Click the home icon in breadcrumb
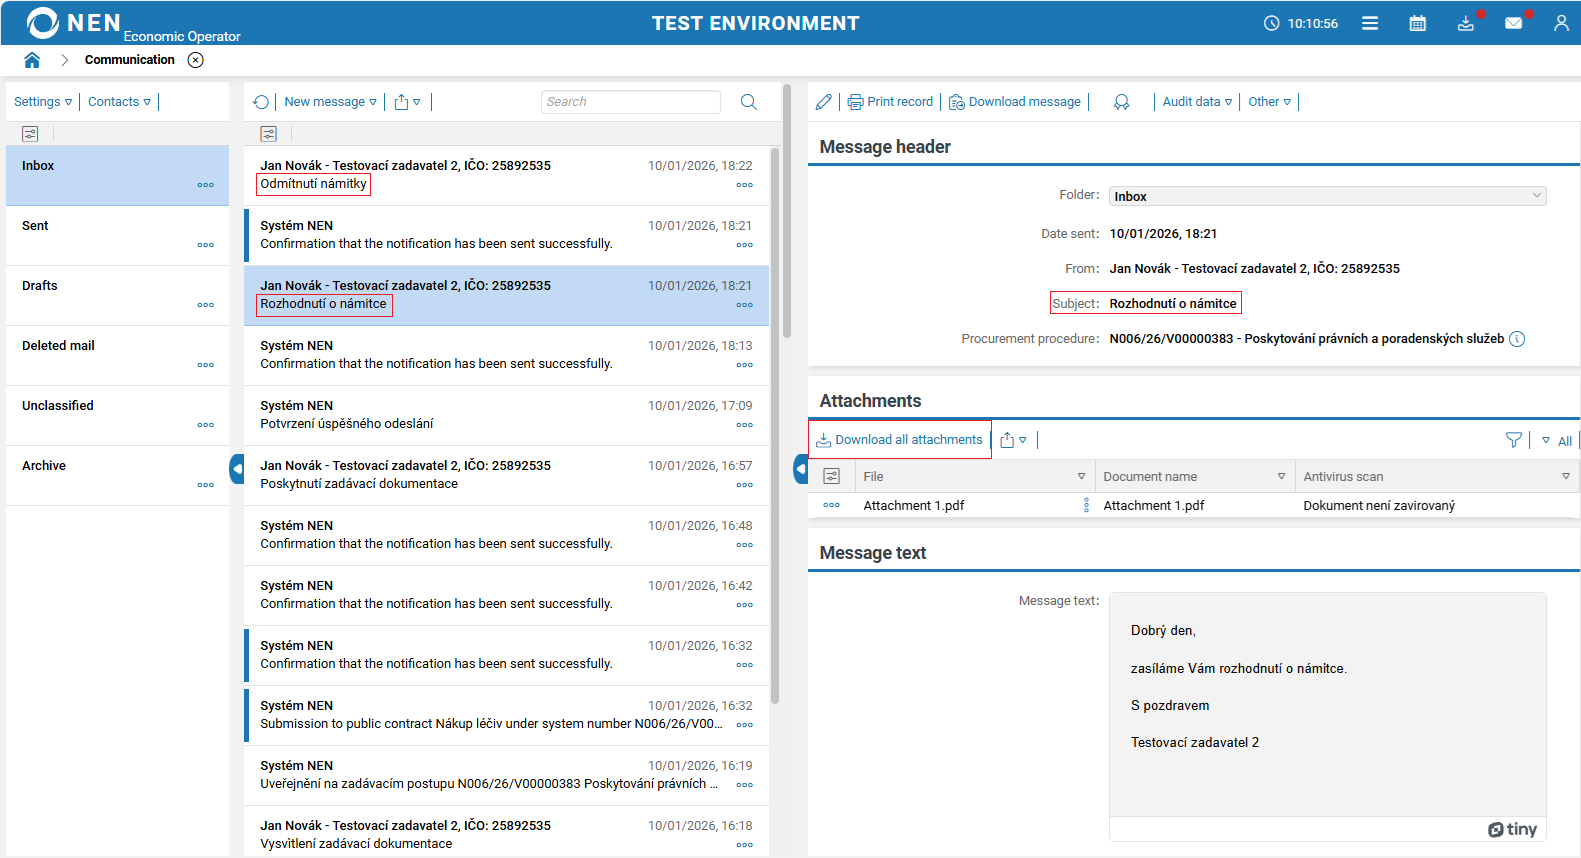 (x=32, y=60)
